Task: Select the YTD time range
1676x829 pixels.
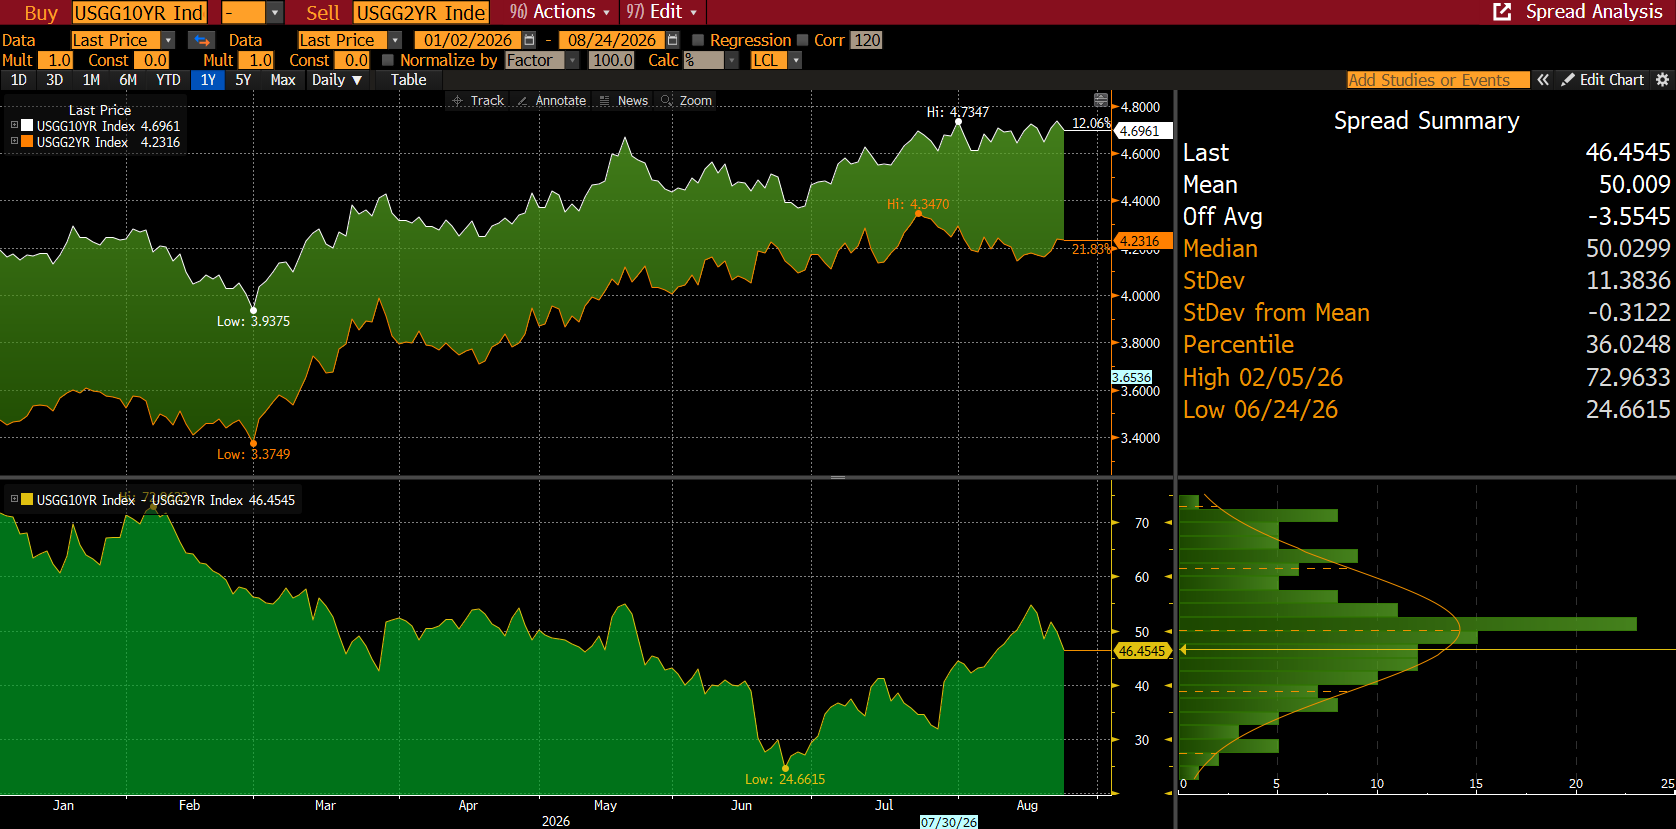Action: click(168, 80)
